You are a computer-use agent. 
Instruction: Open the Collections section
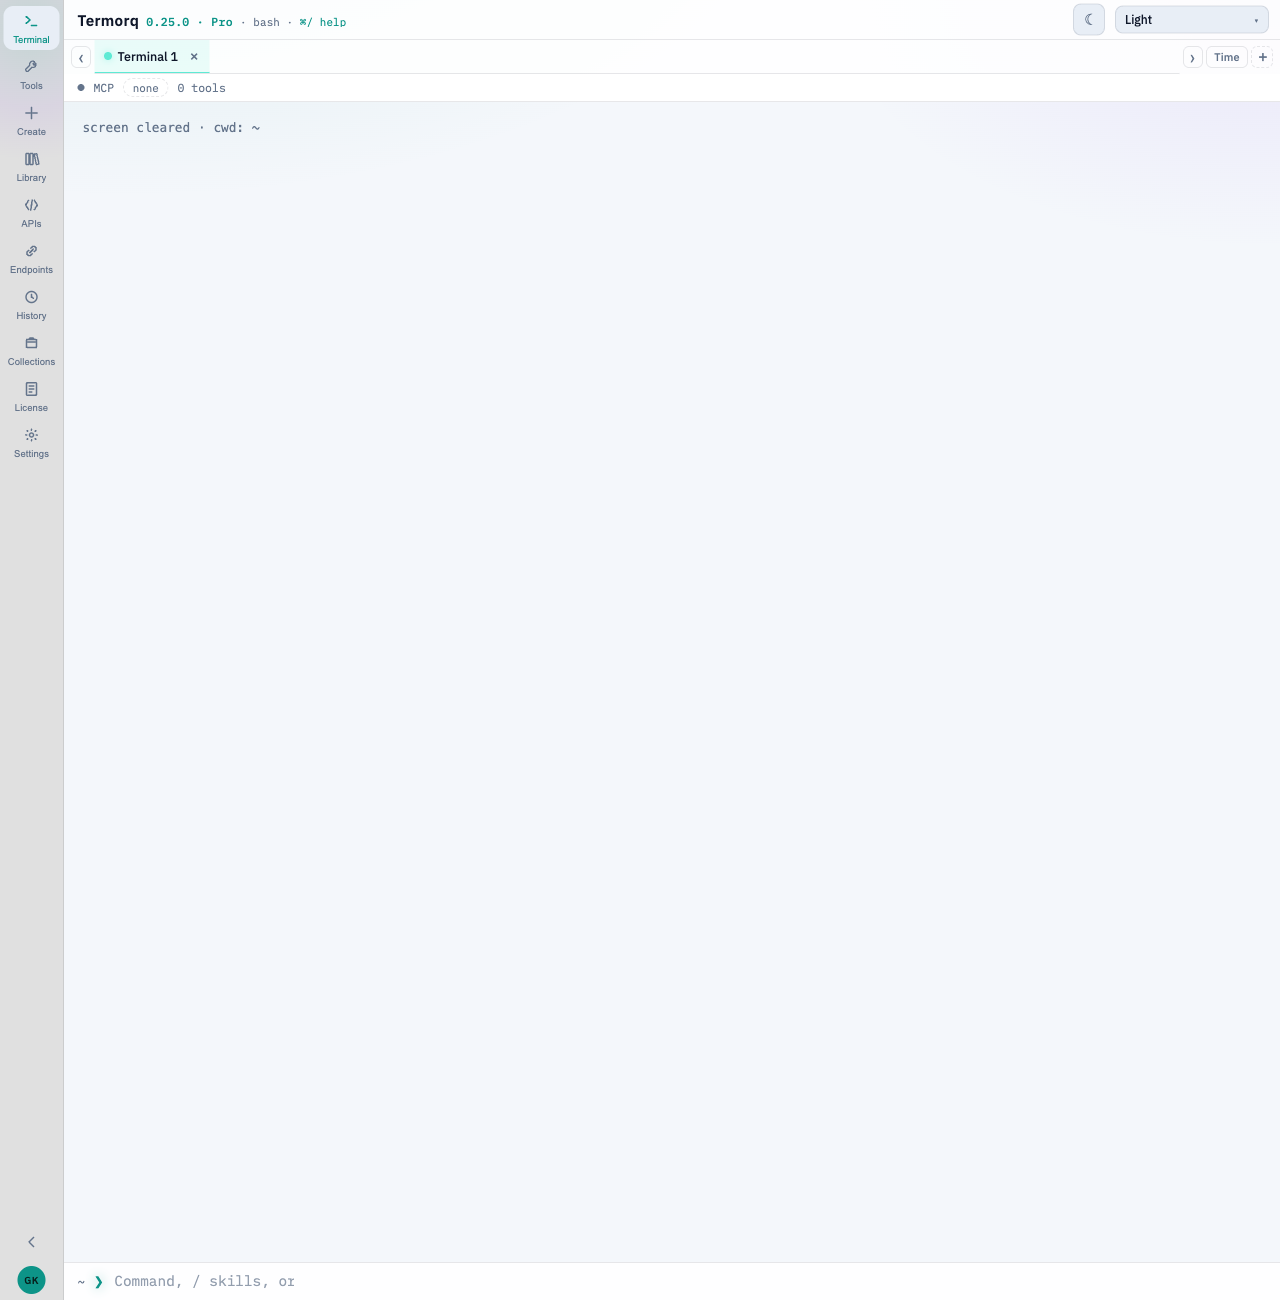tap(31, 350)
